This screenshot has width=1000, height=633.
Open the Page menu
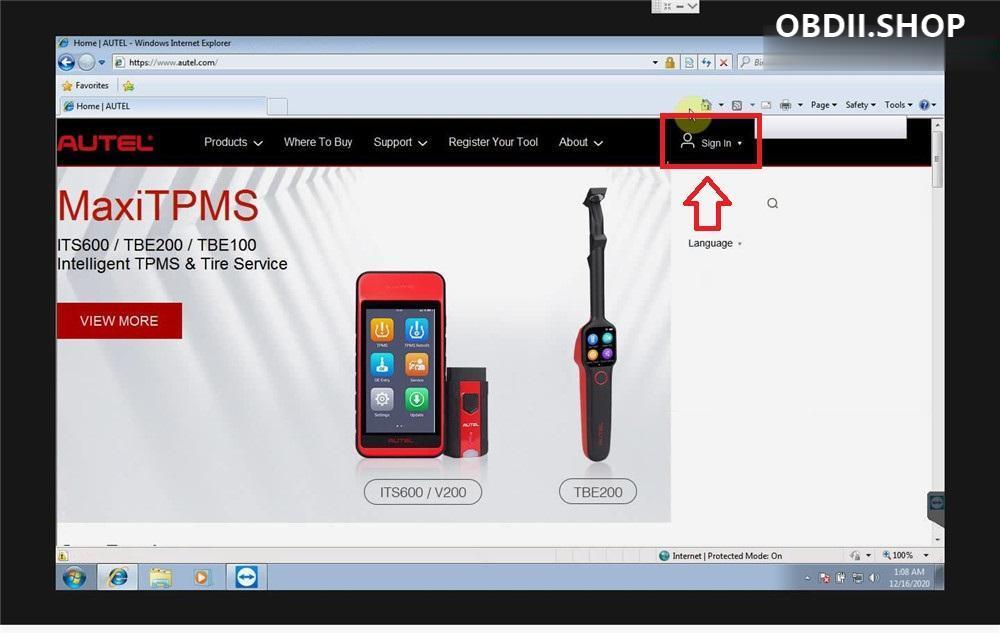point(823,105)
